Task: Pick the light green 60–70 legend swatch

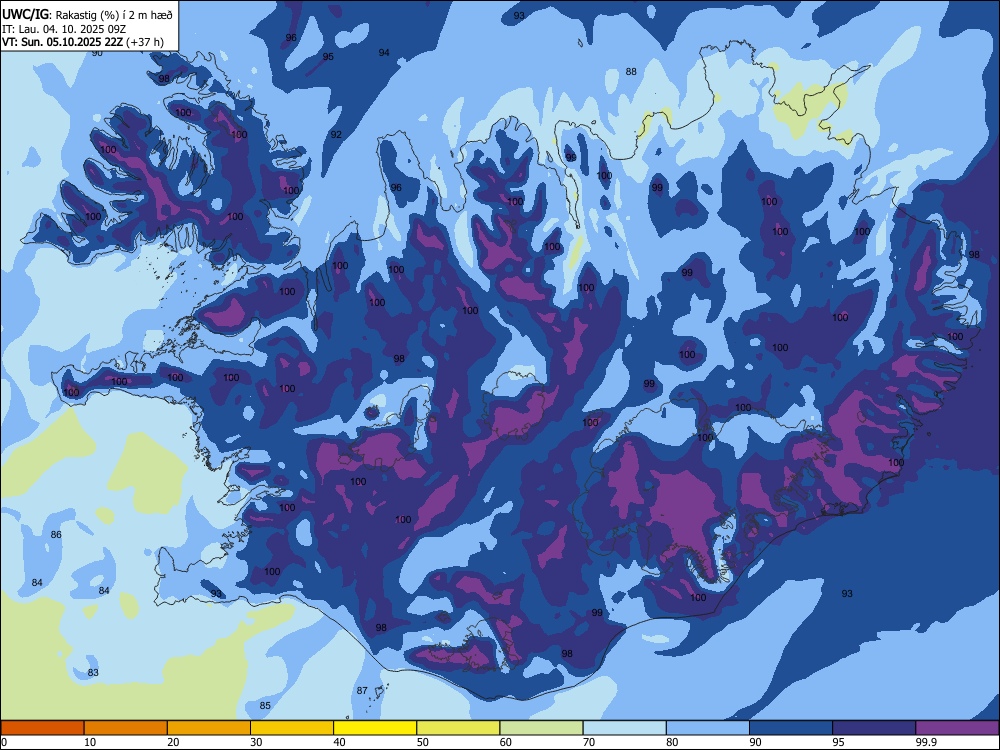Action: pyautogui.click(x=541, y=728)
